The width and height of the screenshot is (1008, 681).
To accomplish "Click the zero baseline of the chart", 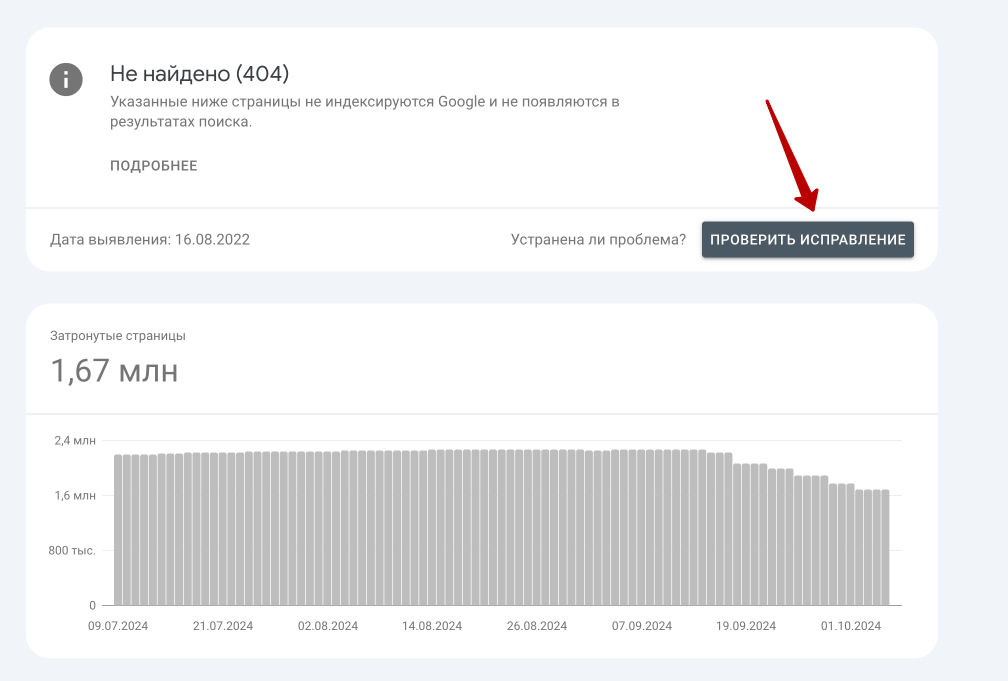I will pos(93,604).
